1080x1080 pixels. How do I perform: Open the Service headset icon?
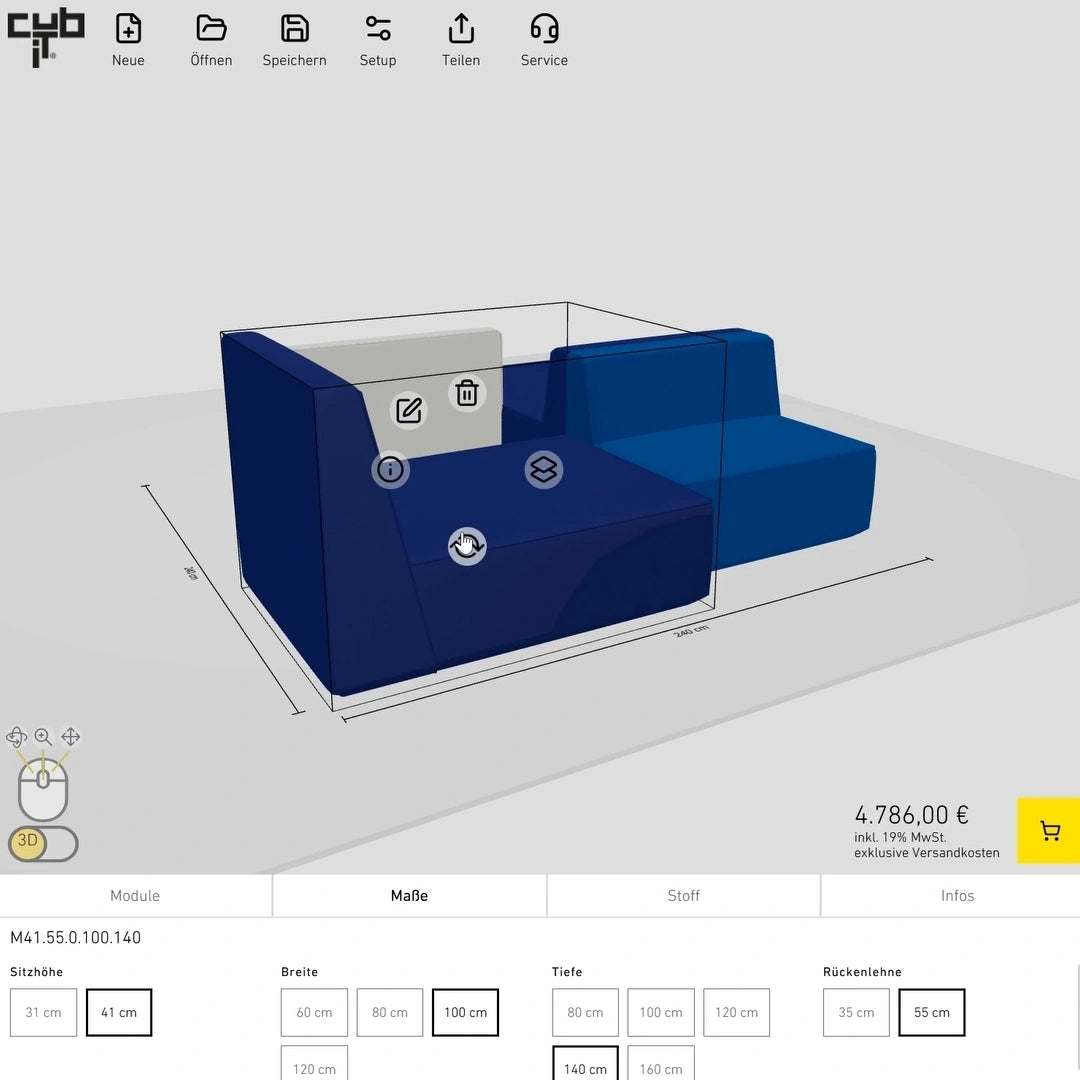point(544,29)
